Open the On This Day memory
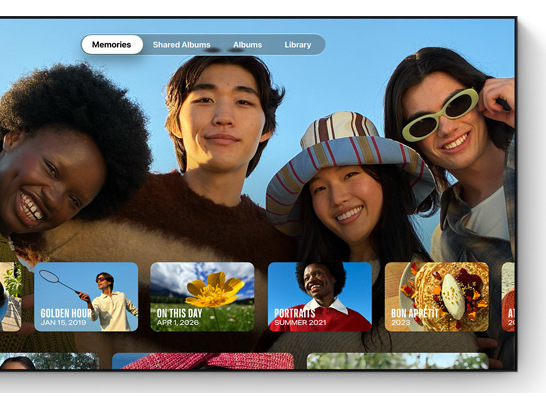Screen dimensions: 546x397 pos(202,297)
